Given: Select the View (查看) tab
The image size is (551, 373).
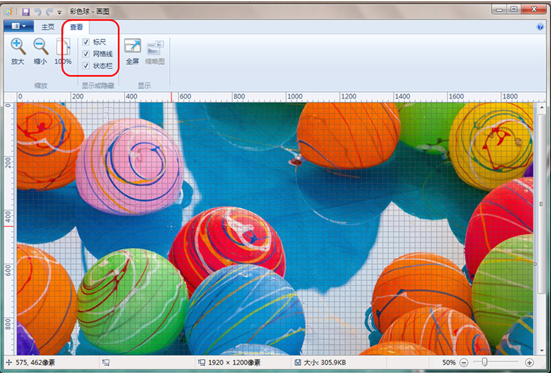Looking at the screenshot, I should [76, 27].
